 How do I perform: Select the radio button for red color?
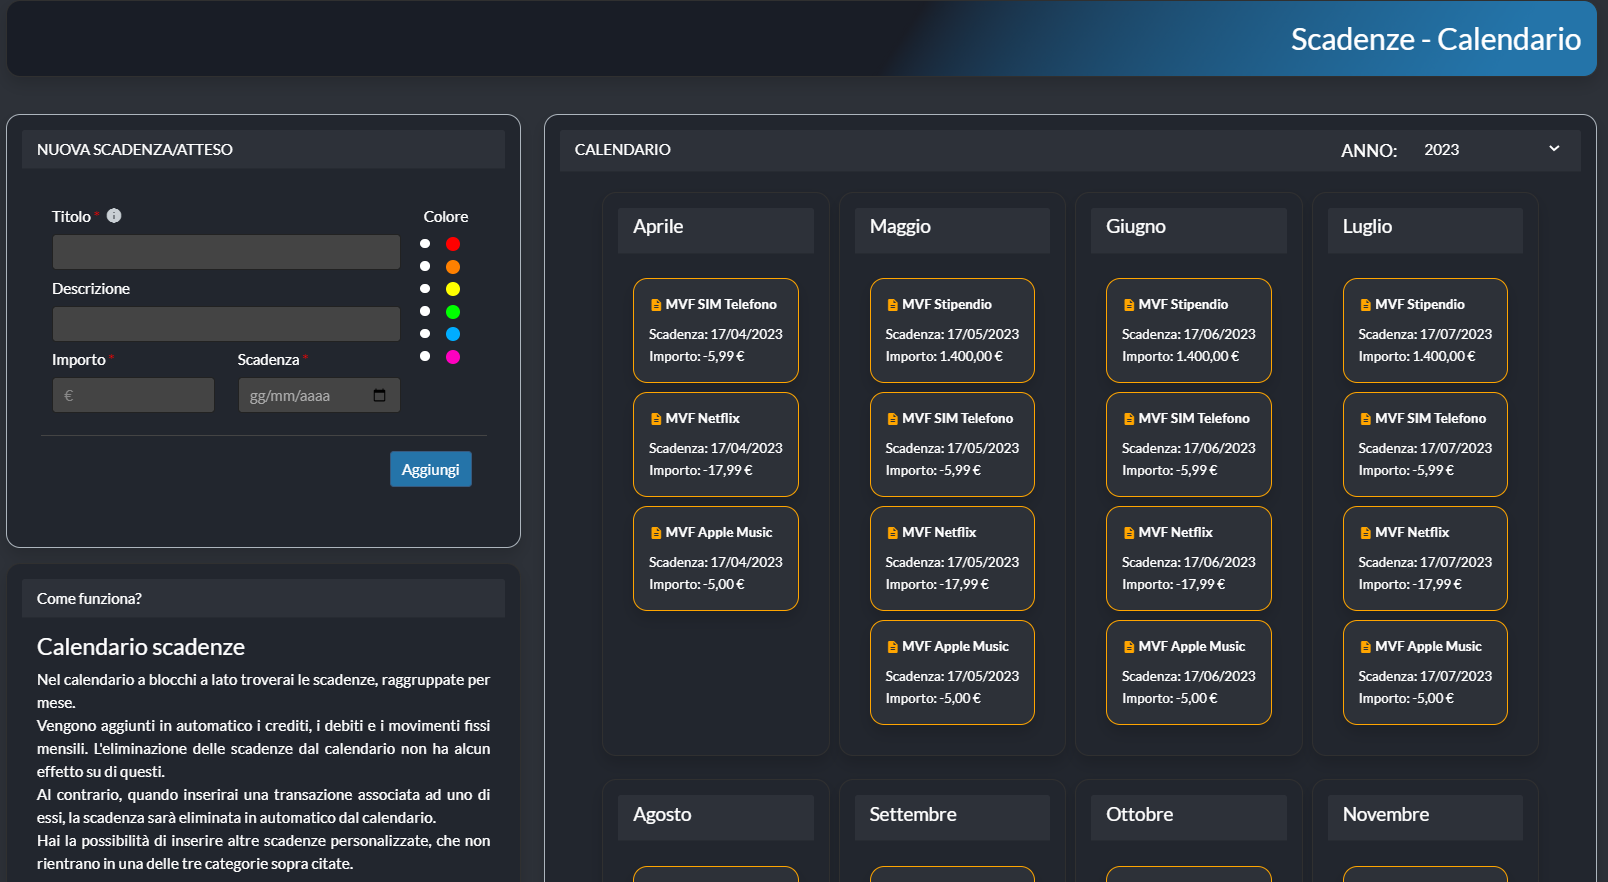pyautogui.click(x=425, y=244)
